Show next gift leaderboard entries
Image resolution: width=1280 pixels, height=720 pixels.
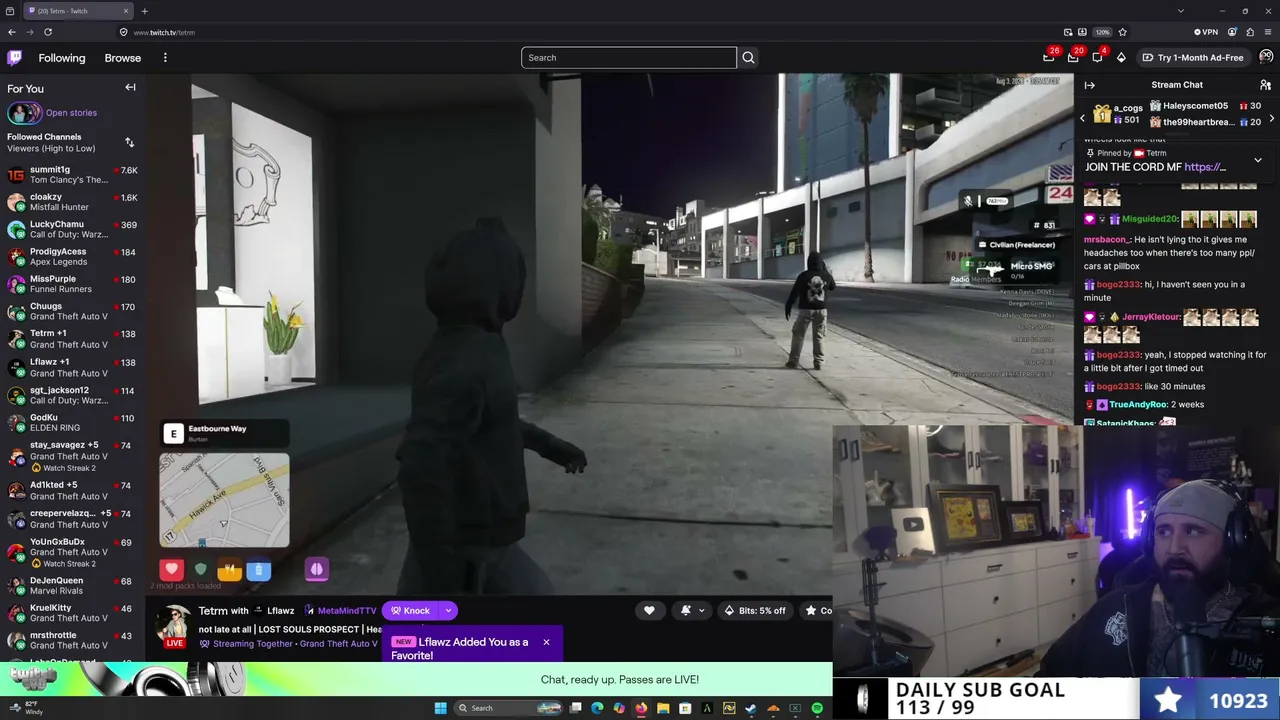coord(1271,119)
